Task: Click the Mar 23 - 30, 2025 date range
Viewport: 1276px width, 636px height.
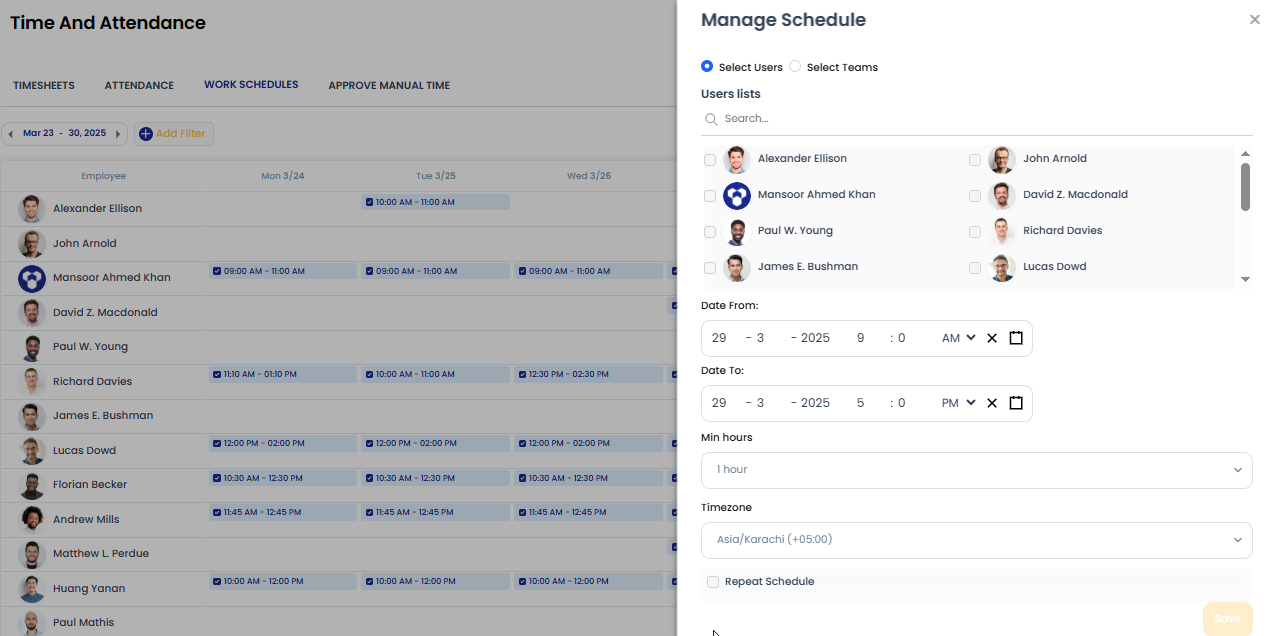Action: point(63,132)
